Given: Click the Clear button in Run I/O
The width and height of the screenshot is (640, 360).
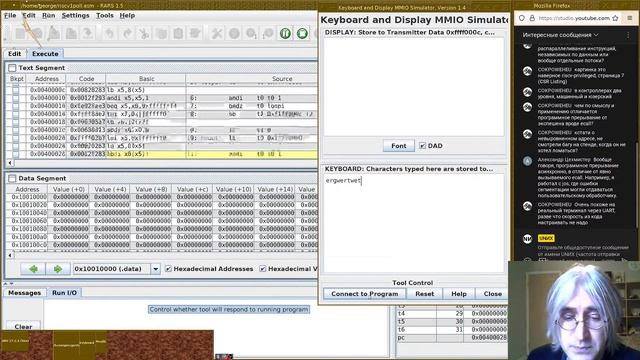Looking at the screenshot, I should [x=23, y=327].
